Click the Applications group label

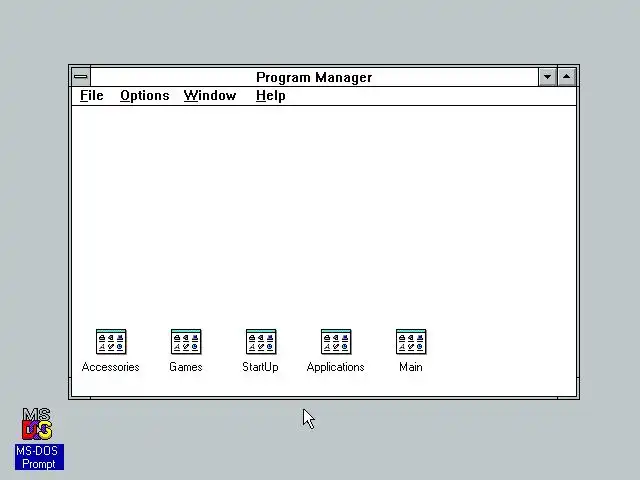(336, 367)
